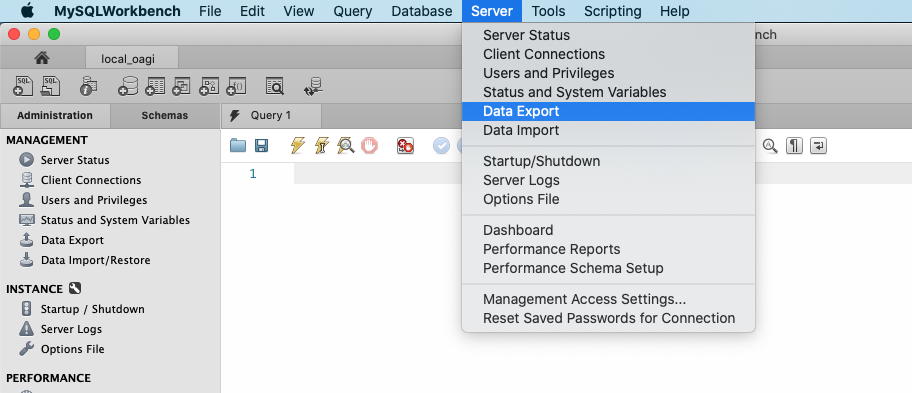The image size is (912, 393).
Task: Open the File menu
Action: 210,11
